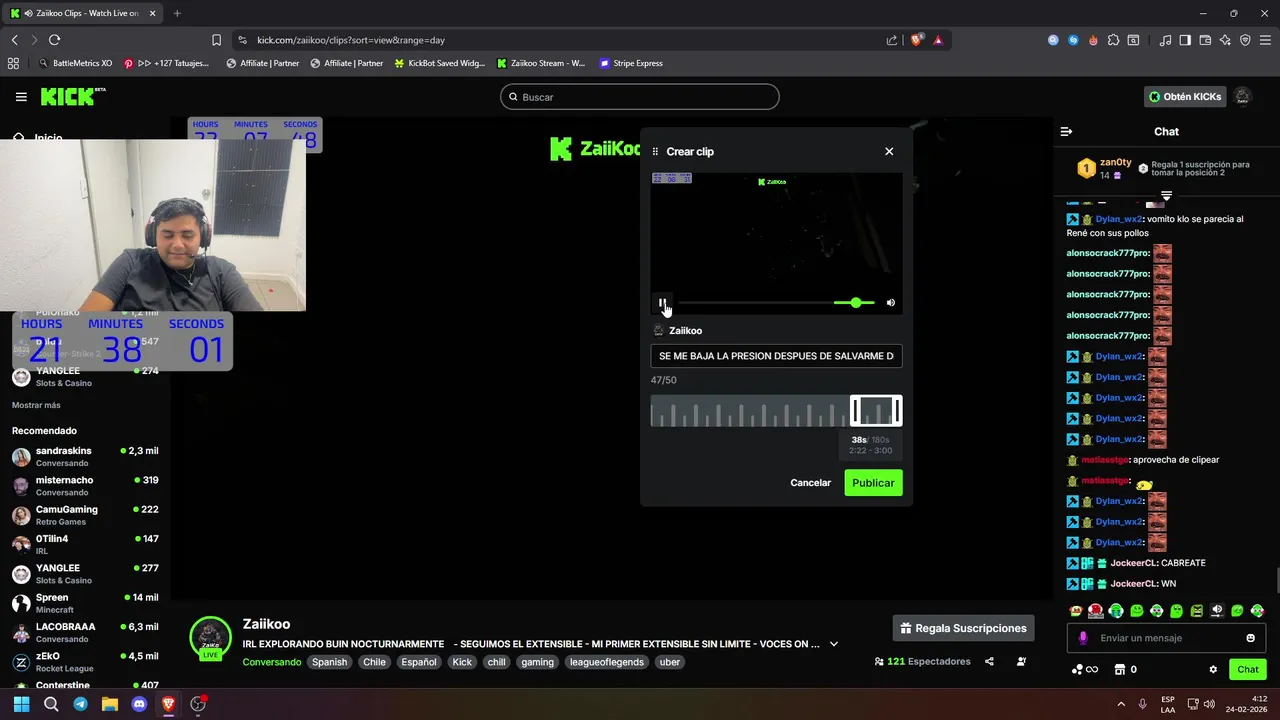Close the Crear clip dialog

click(x=889, y=151)
